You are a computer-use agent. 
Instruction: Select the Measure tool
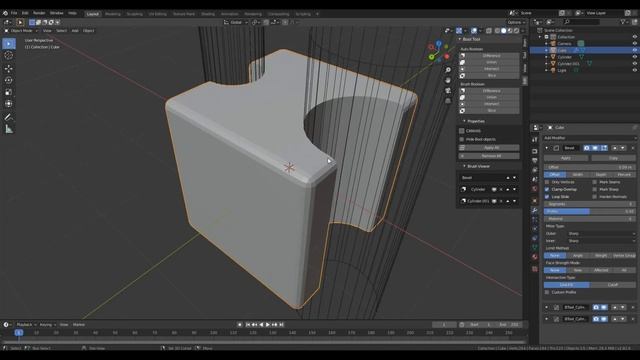[9, 129]
